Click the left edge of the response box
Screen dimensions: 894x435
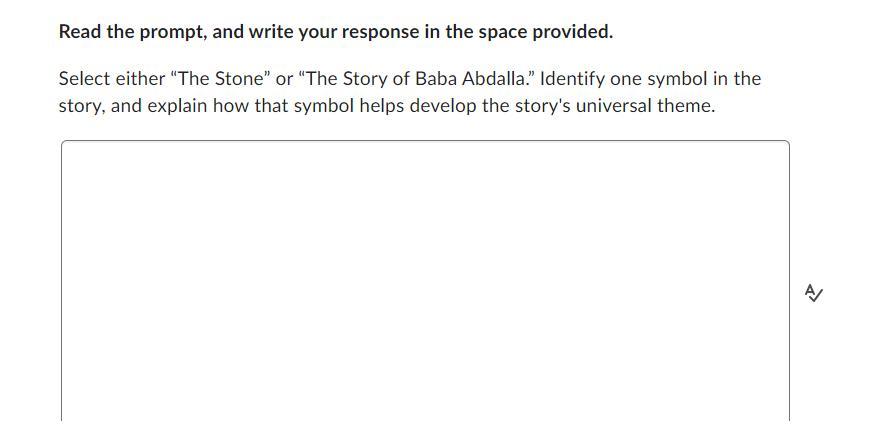point(62,280)
